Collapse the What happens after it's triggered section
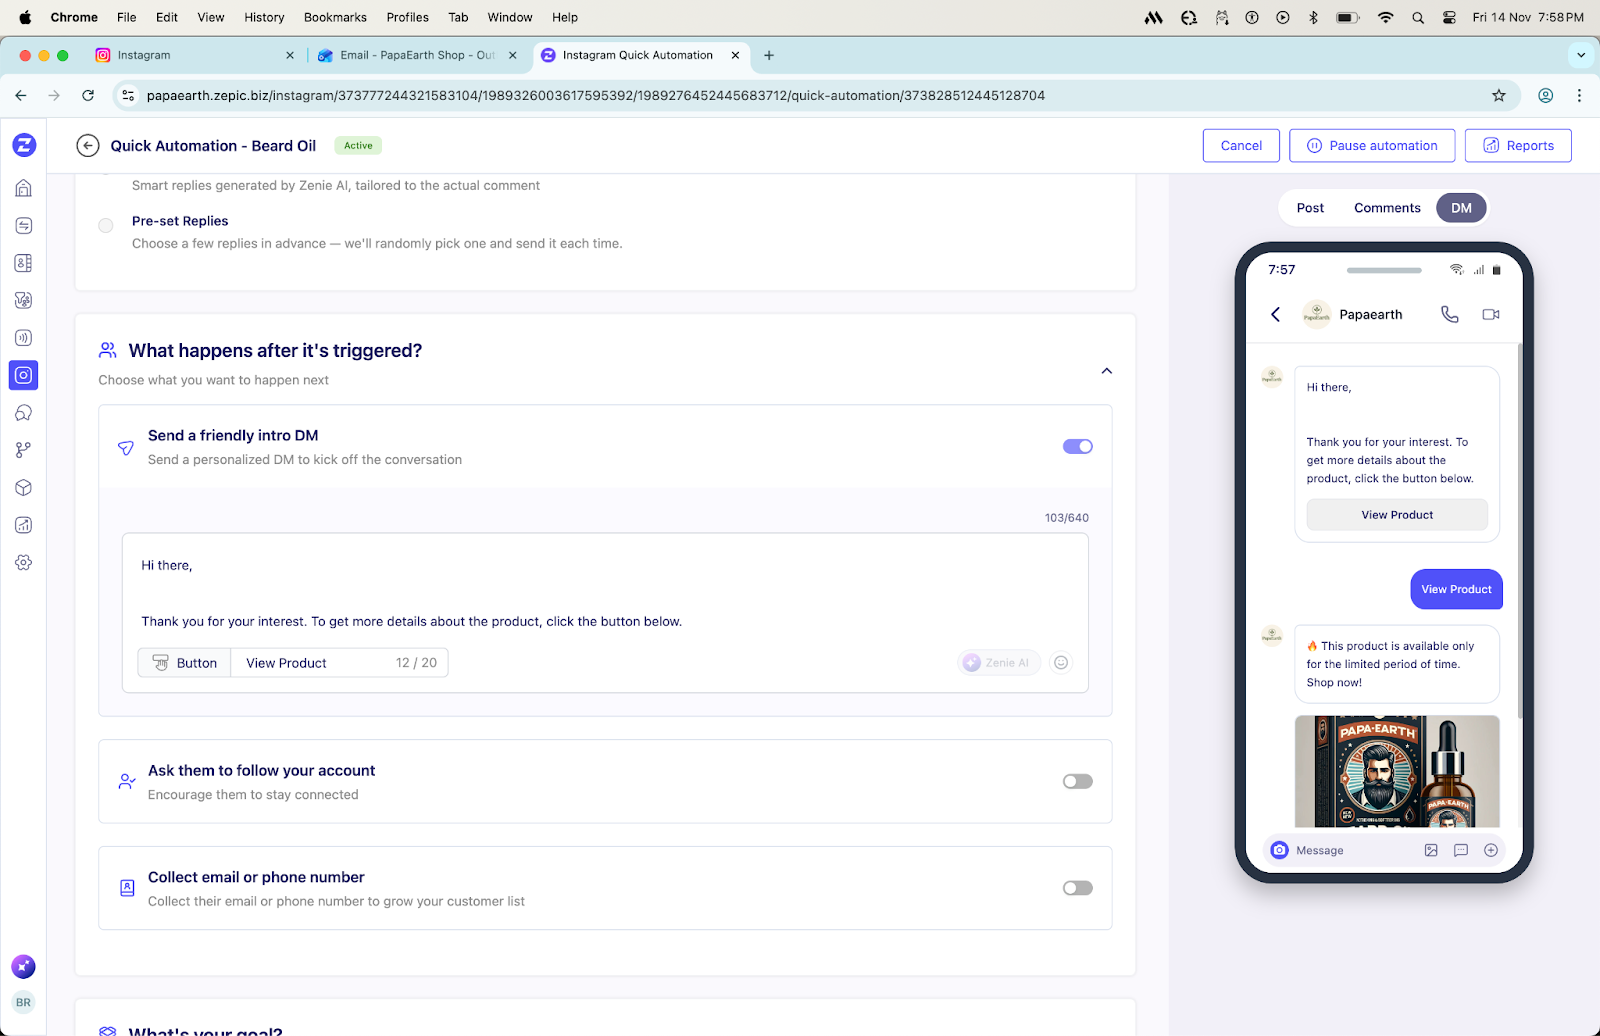The image size is (1600, 1036). [x=1106, y=371]
